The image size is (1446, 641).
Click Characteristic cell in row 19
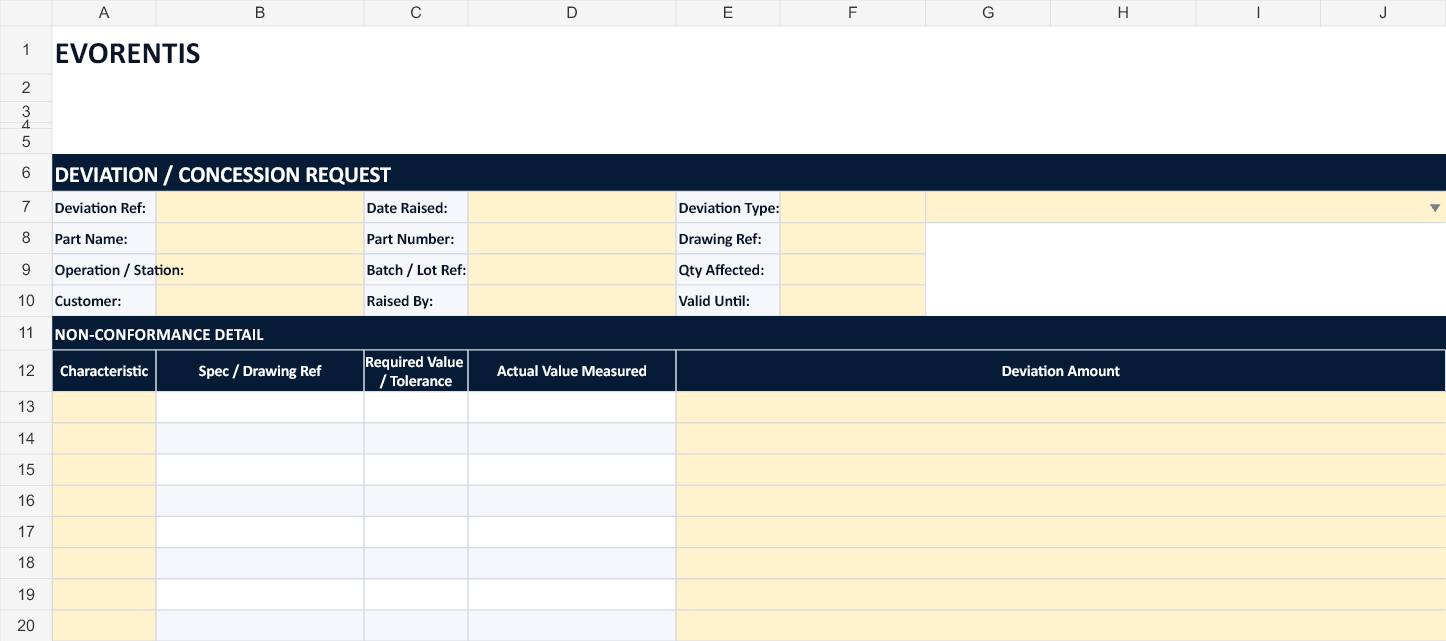pos(104,594)
